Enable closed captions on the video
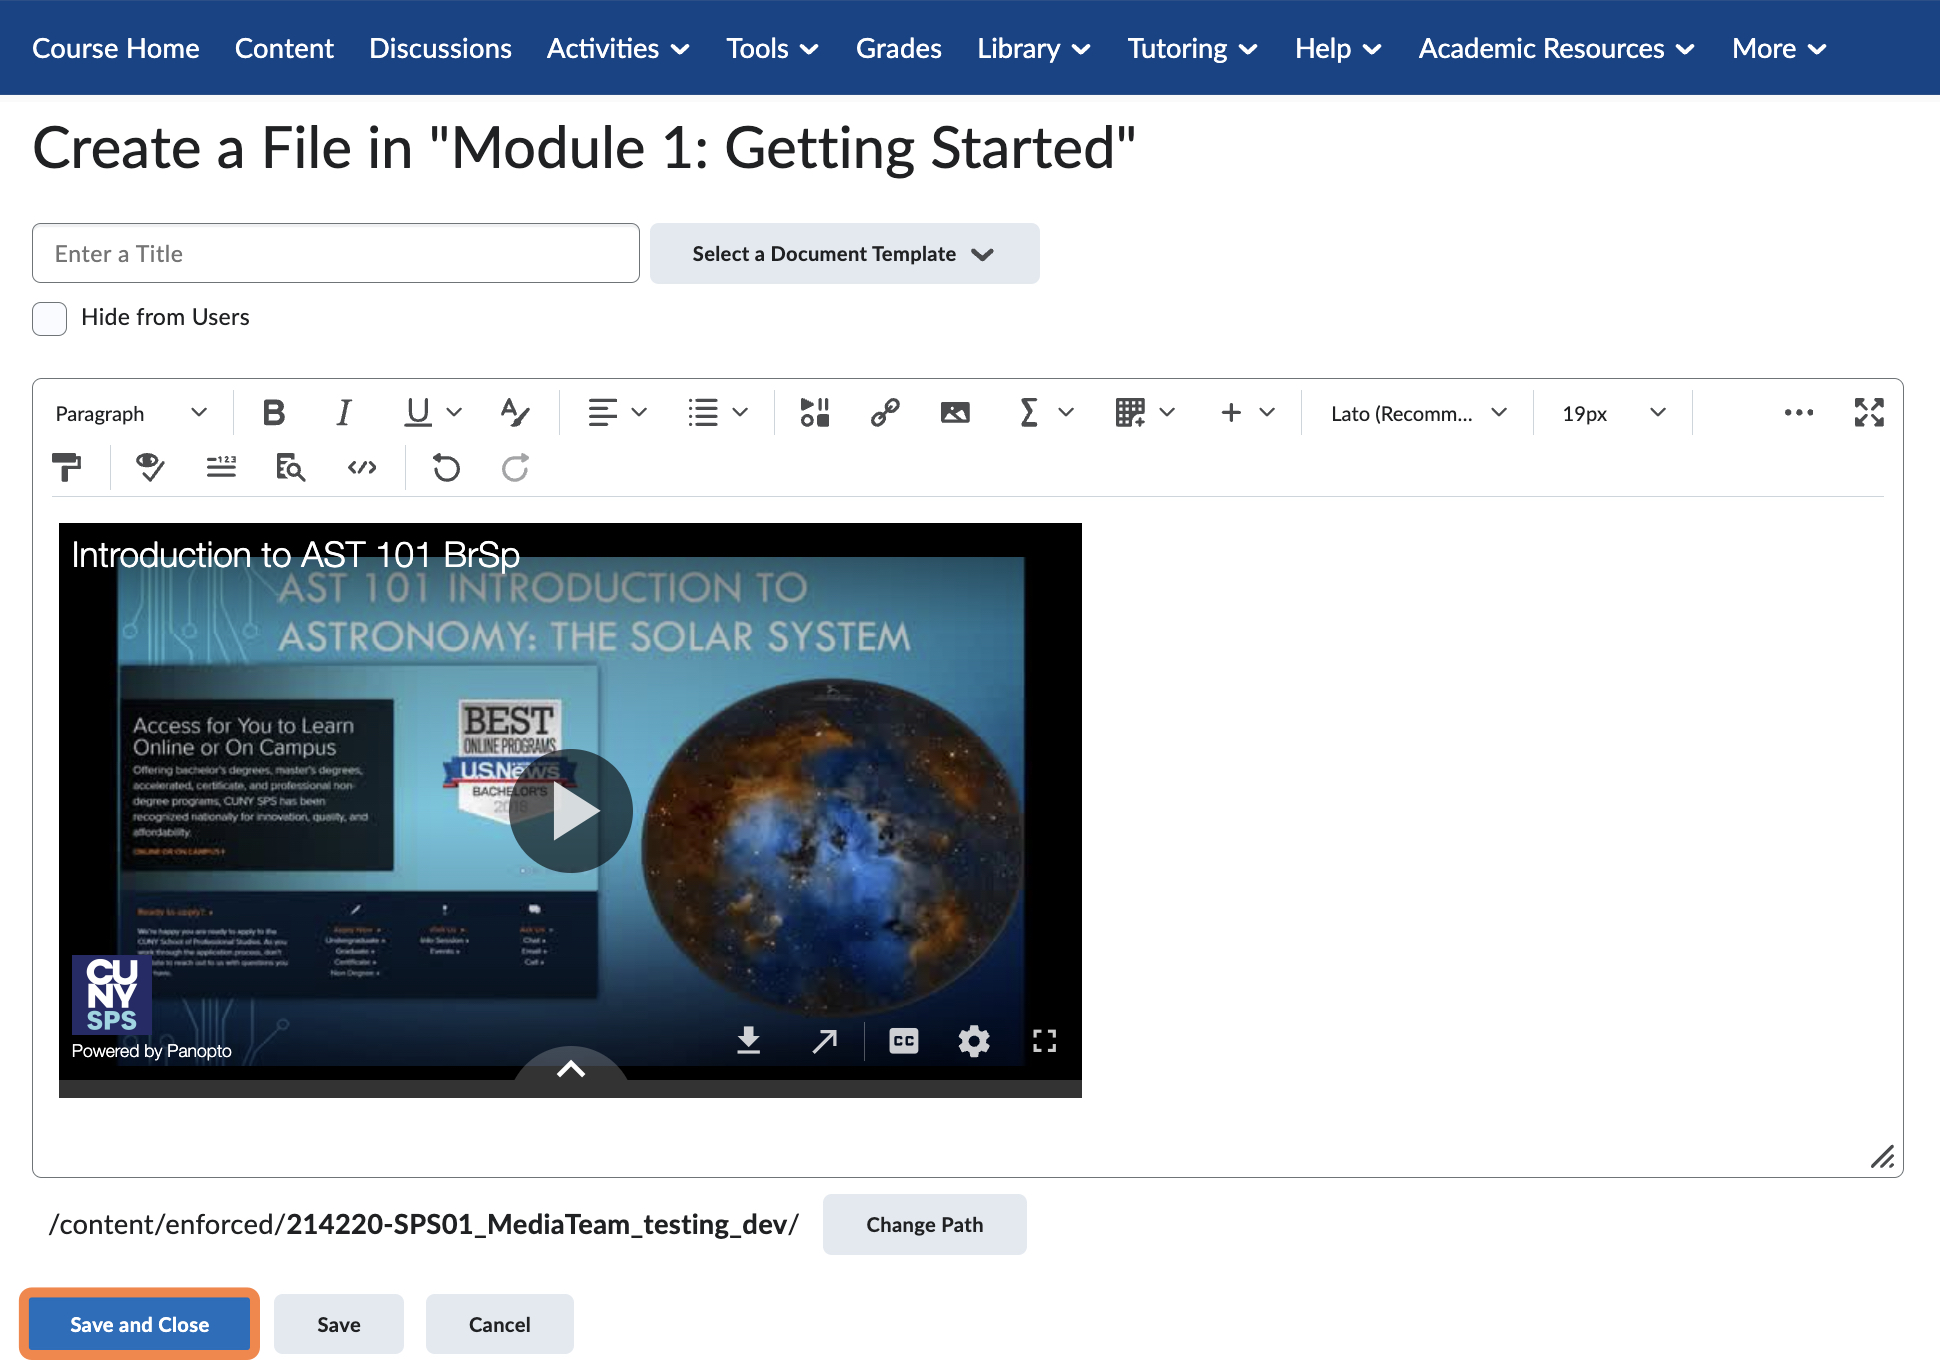 pos(902,1041)
